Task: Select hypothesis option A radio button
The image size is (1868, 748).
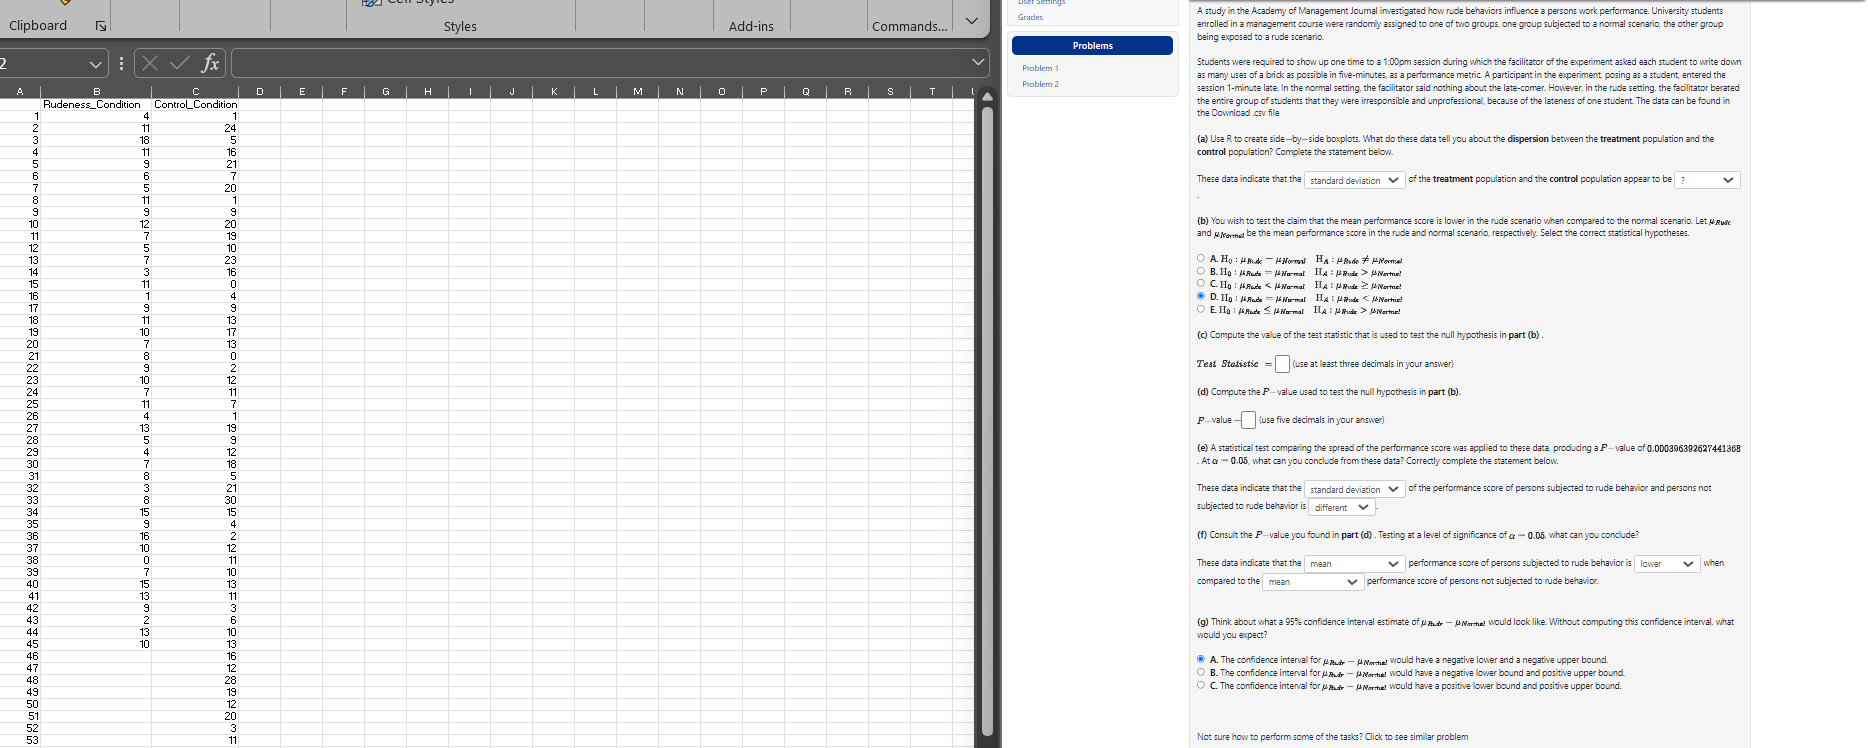Action: (x=1201, y=258)
